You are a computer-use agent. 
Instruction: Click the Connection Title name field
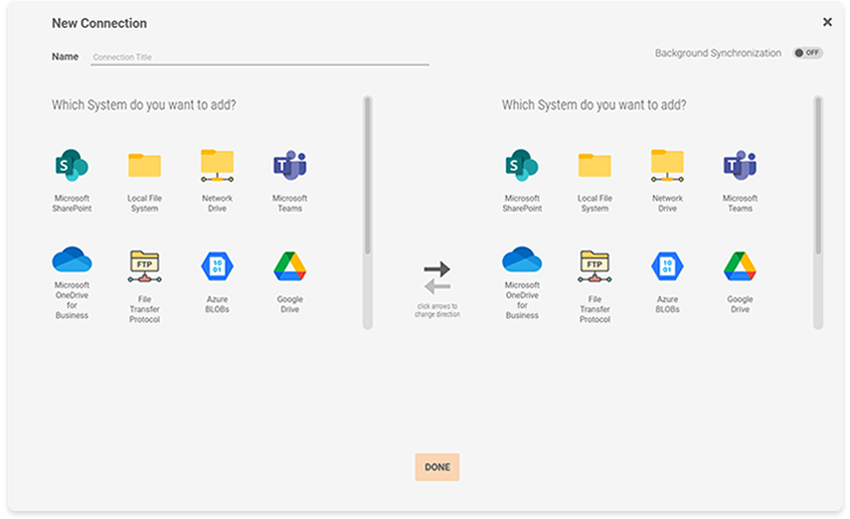tap(259, 57)
